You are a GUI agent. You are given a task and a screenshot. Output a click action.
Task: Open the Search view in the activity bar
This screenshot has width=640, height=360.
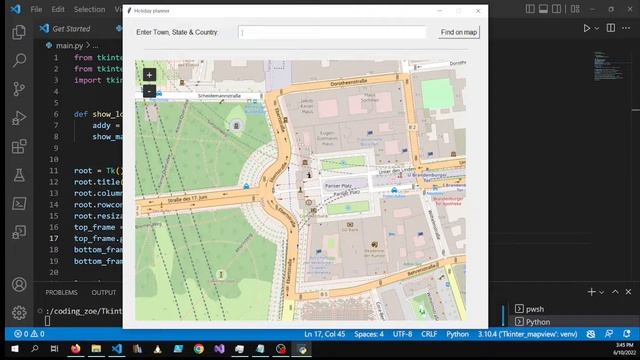click(x=19, y=60)
